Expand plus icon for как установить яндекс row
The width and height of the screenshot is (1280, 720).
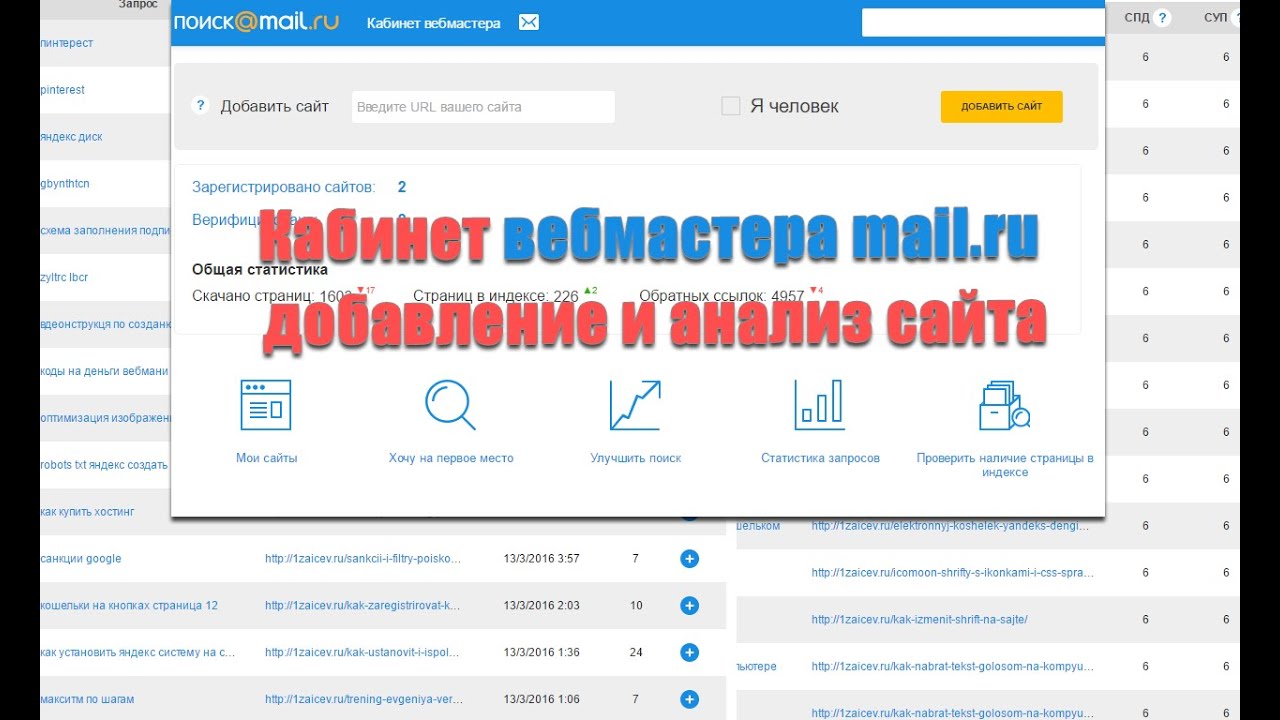coord(689,652)
